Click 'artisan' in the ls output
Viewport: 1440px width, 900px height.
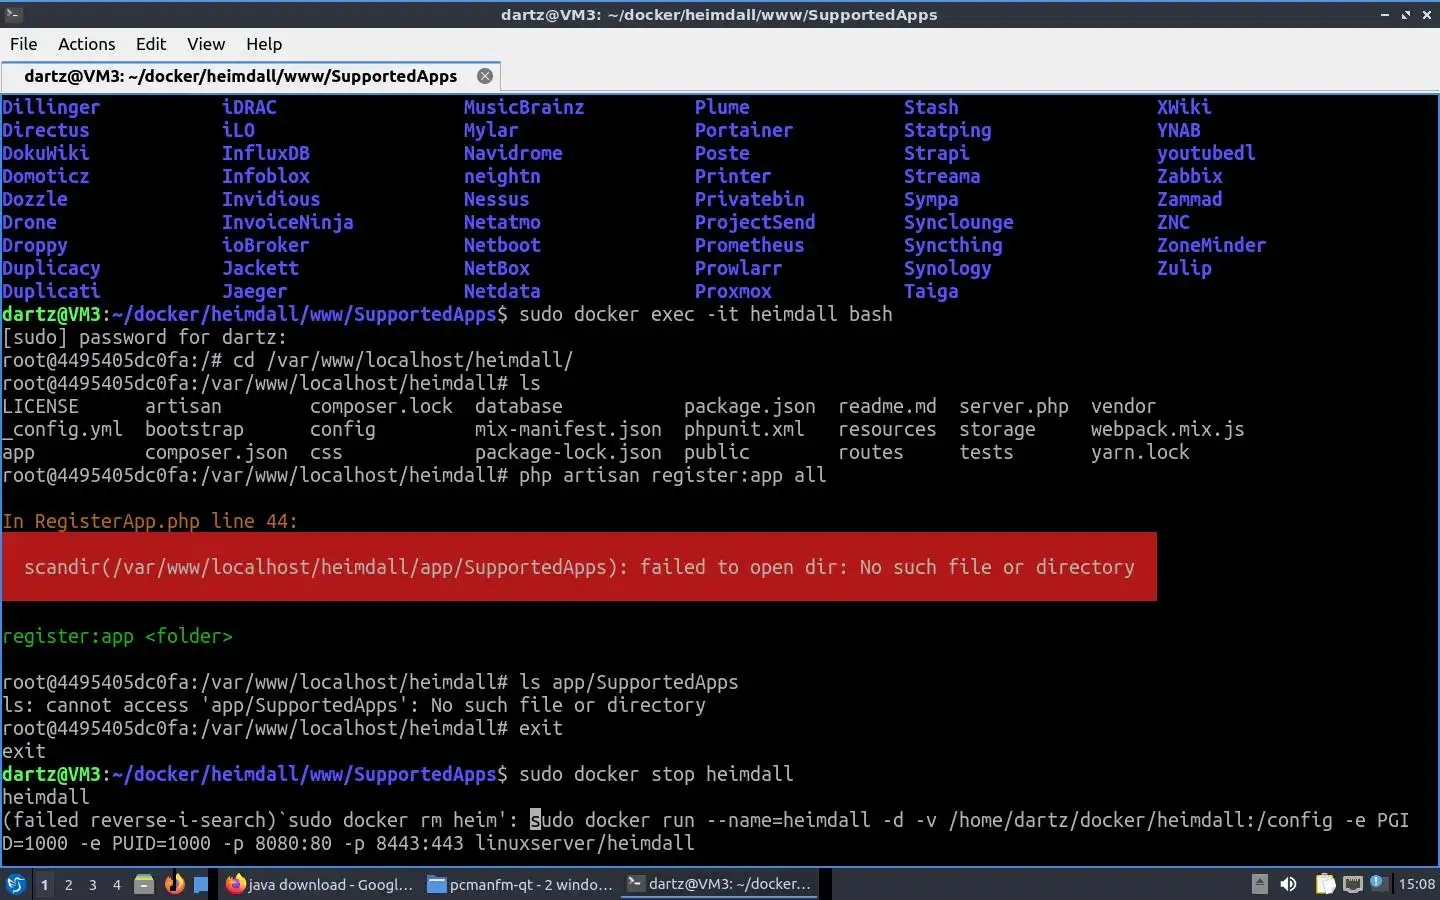click(x=183, y=406)
